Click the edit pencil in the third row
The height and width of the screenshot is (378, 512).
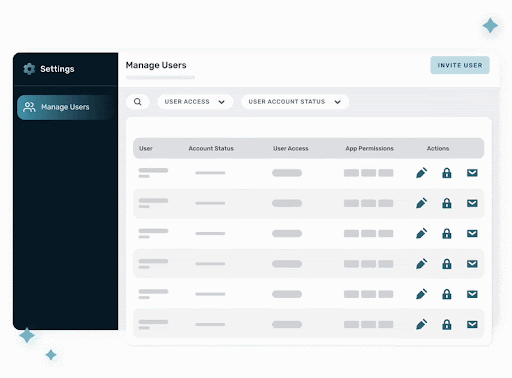(x=421, y=233)
